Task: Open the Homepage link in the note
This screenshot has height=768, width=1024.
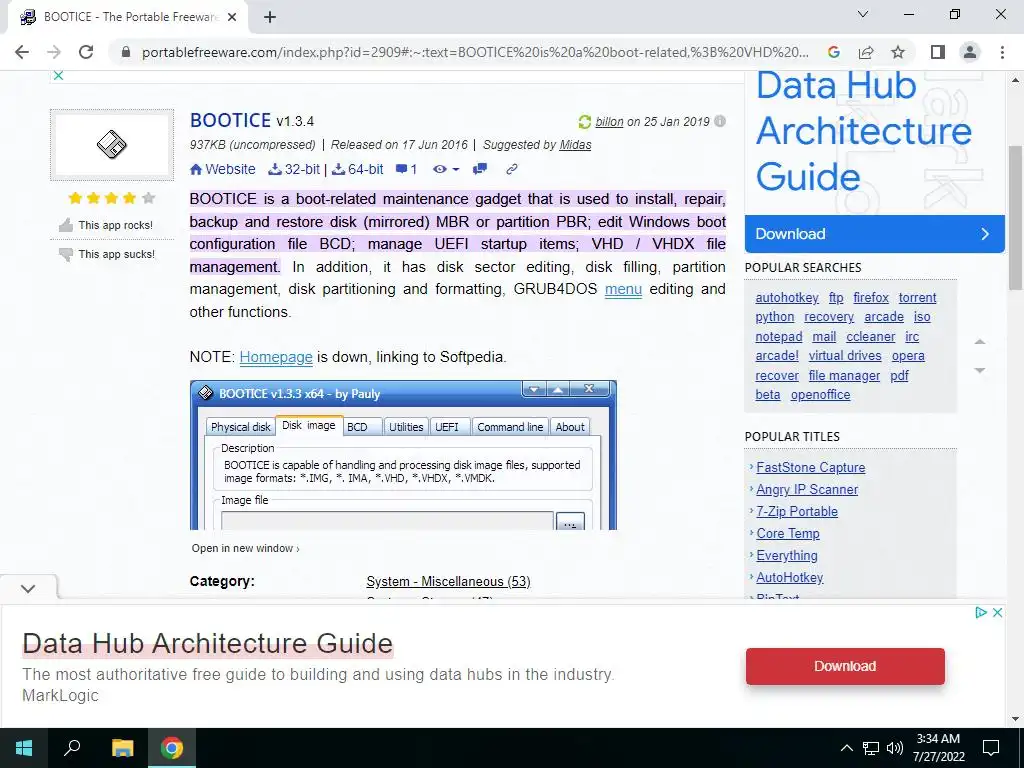Action: click(276, 357)
